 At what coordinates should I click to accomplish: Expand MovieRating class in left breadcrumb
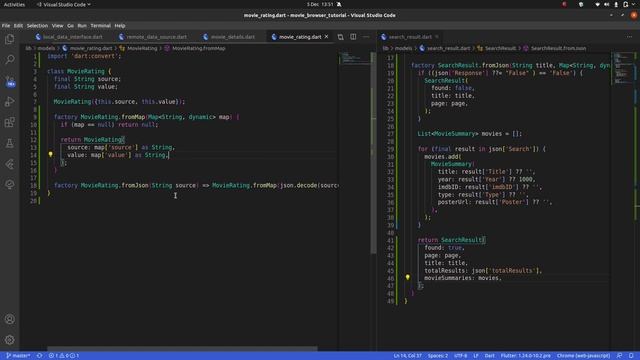(x=142, y=48)
